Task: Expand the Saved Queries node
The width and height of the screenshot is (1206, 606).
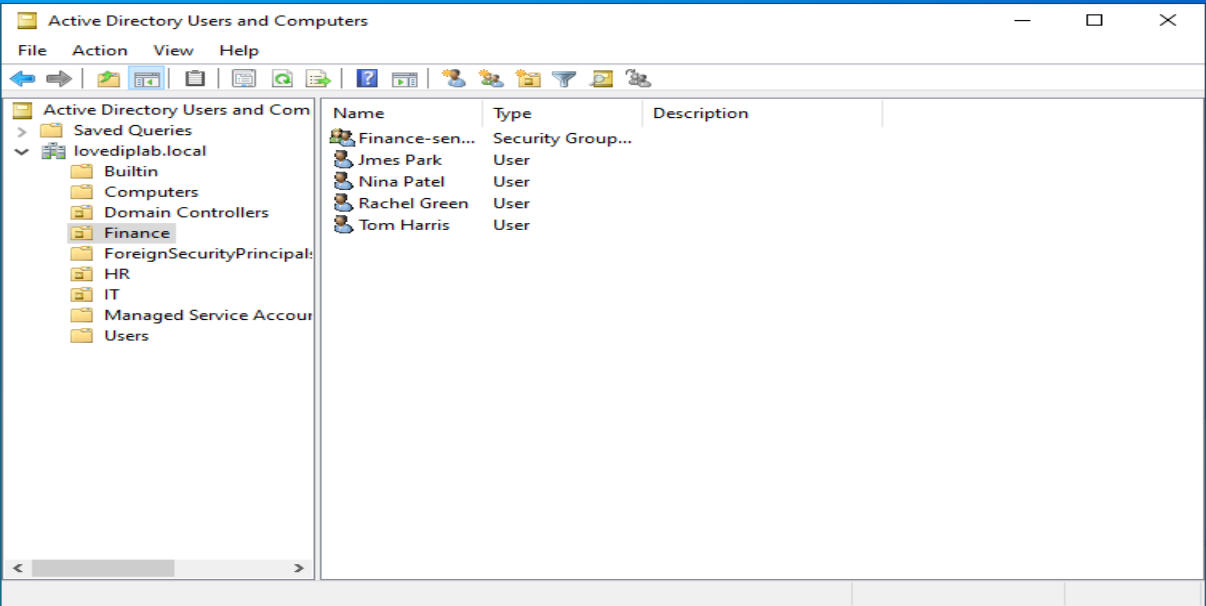Action: tap(22, 131)
